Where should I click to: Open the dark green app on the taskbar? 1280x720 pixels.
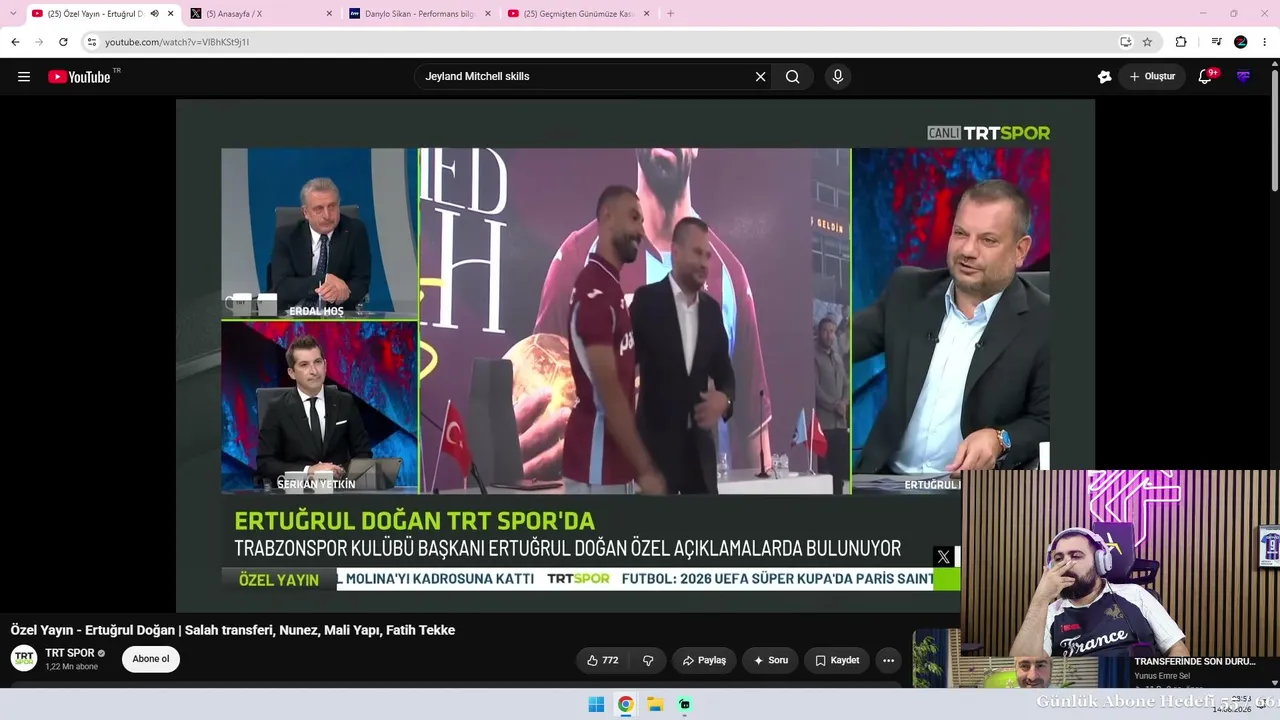(685, 704)
